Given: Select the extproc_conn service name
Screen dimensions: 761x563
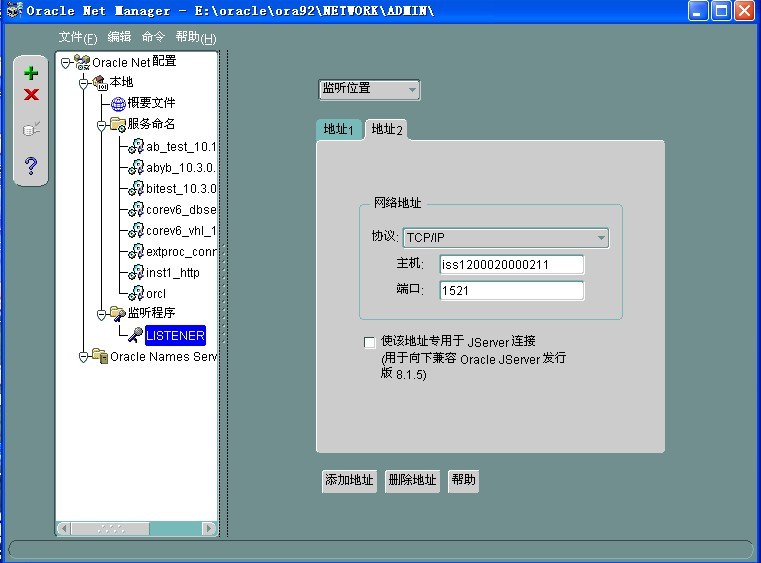Looking at the screenshot, I should pyautogui.click(x=181, y=252).
